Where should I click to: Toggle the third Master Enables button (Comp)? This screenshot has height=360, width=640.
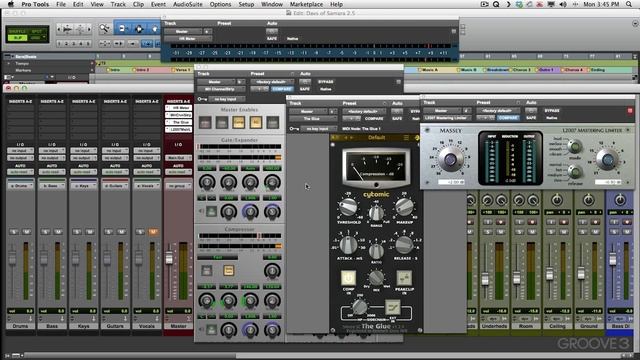tap(239, 122)
